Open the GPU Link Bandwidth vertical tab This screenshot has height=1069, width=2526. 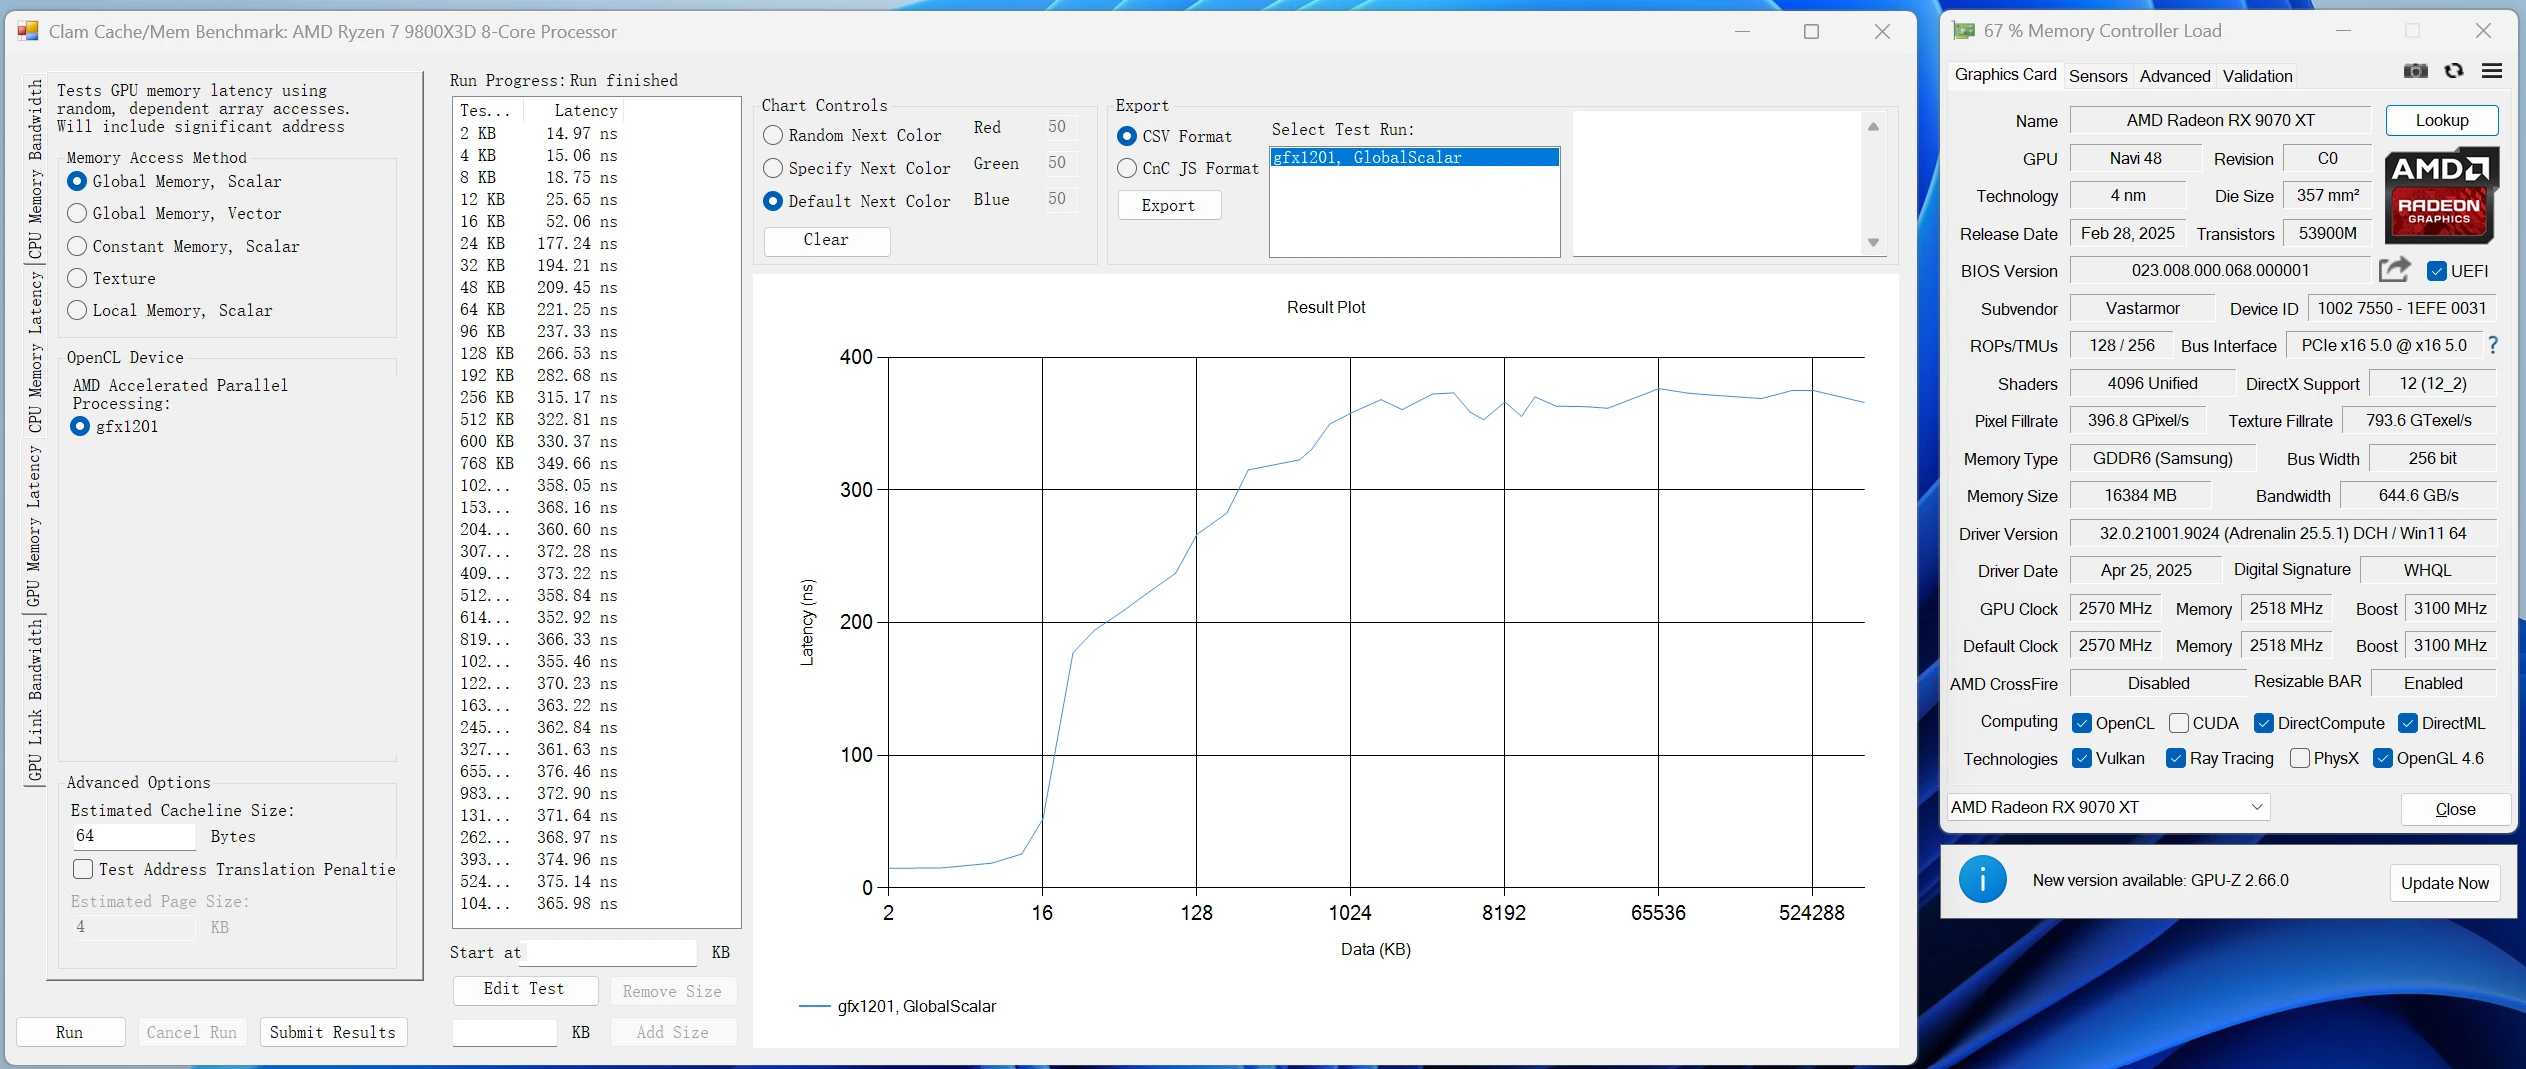[35, 701]
